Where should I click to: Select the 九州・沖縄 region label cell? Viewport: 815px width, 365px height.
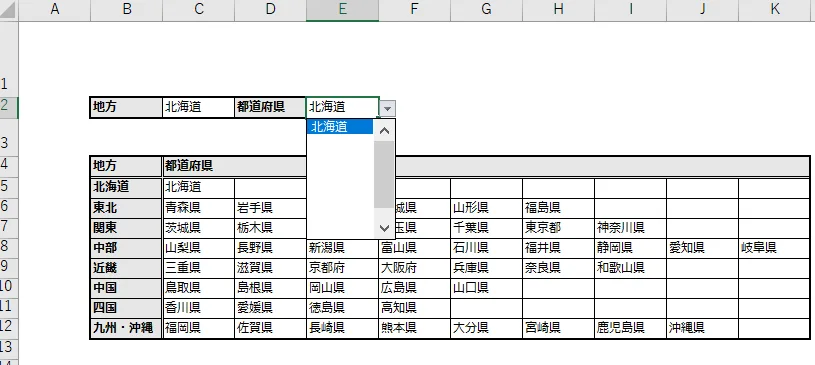click(x=126, y=328)
